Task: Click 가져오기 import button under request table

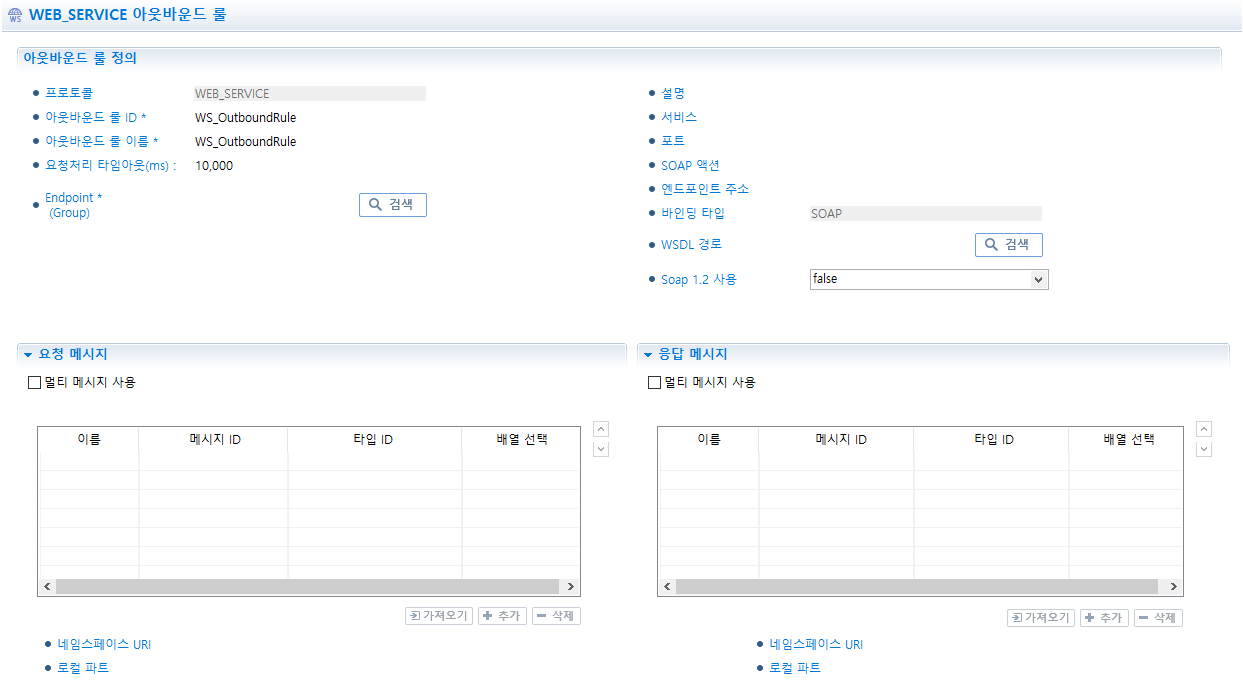Action: 439,616
